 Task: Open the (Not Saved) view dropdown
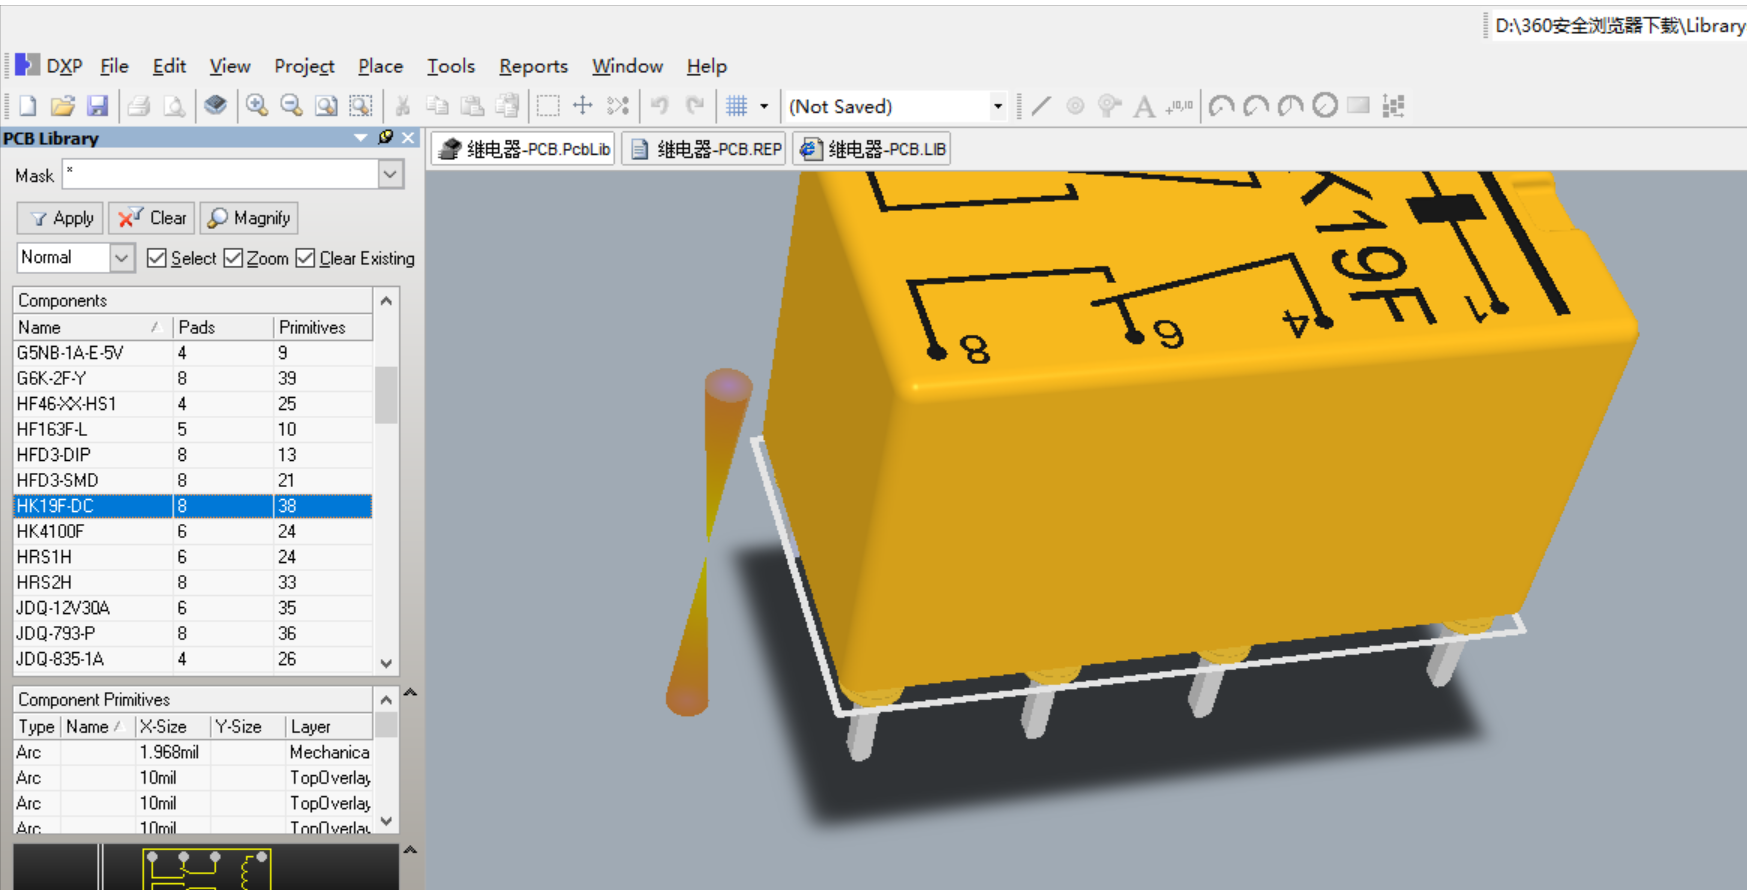997,106
